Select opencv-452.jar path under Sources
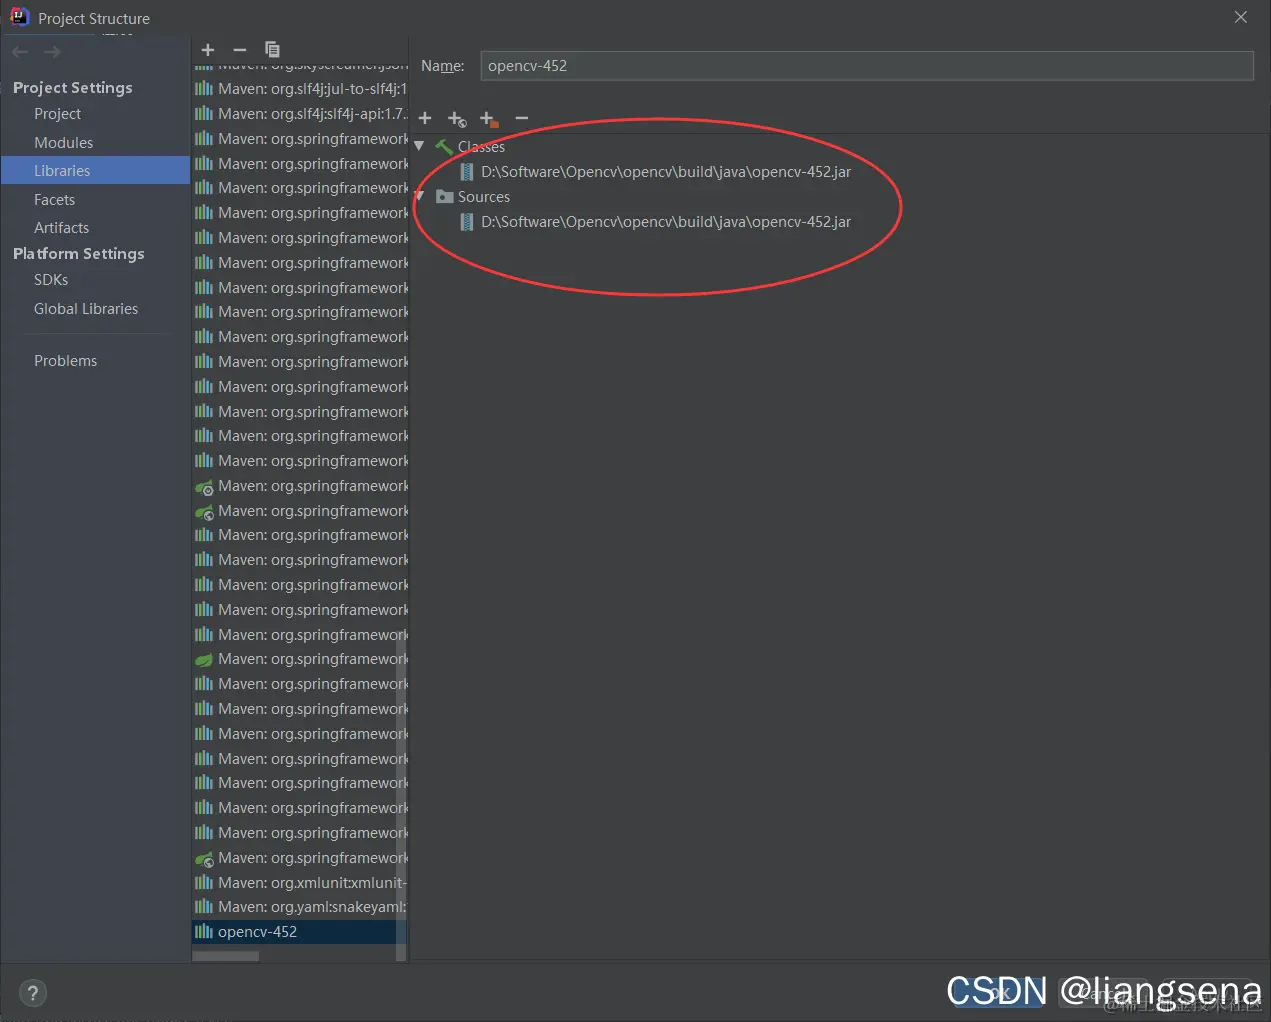The image size is (1271, 1022). [666, 222]
